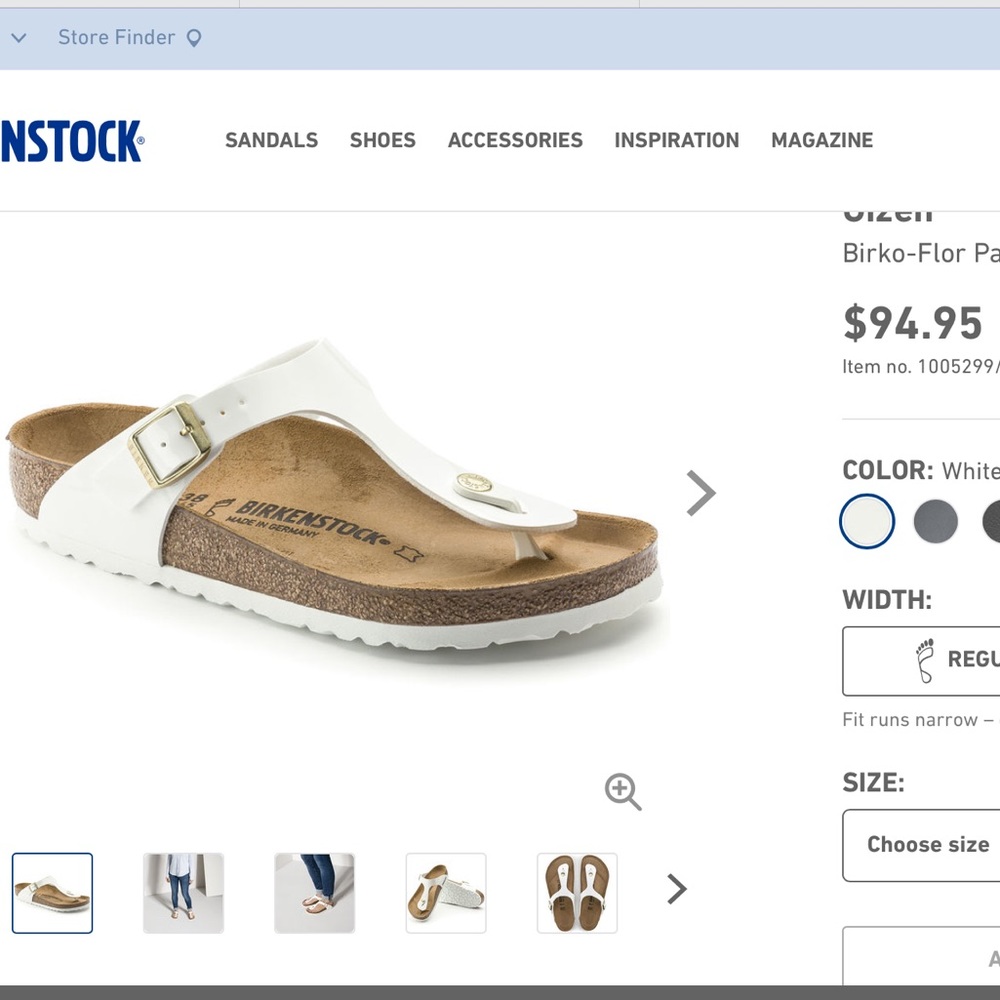
Task: Select the white color option
Action: tap(866, 521)
